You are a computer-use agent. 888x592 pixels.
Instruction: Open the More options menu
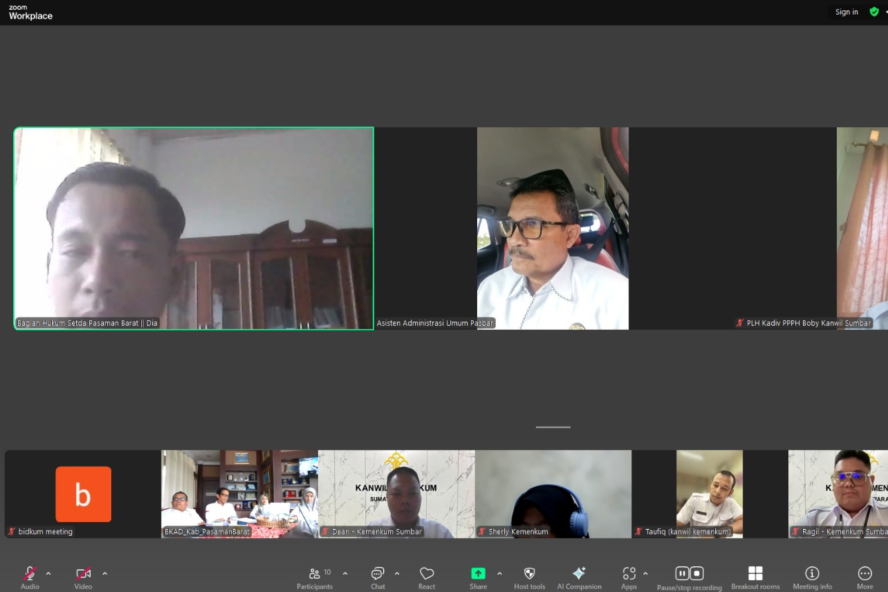coord(864,574)
